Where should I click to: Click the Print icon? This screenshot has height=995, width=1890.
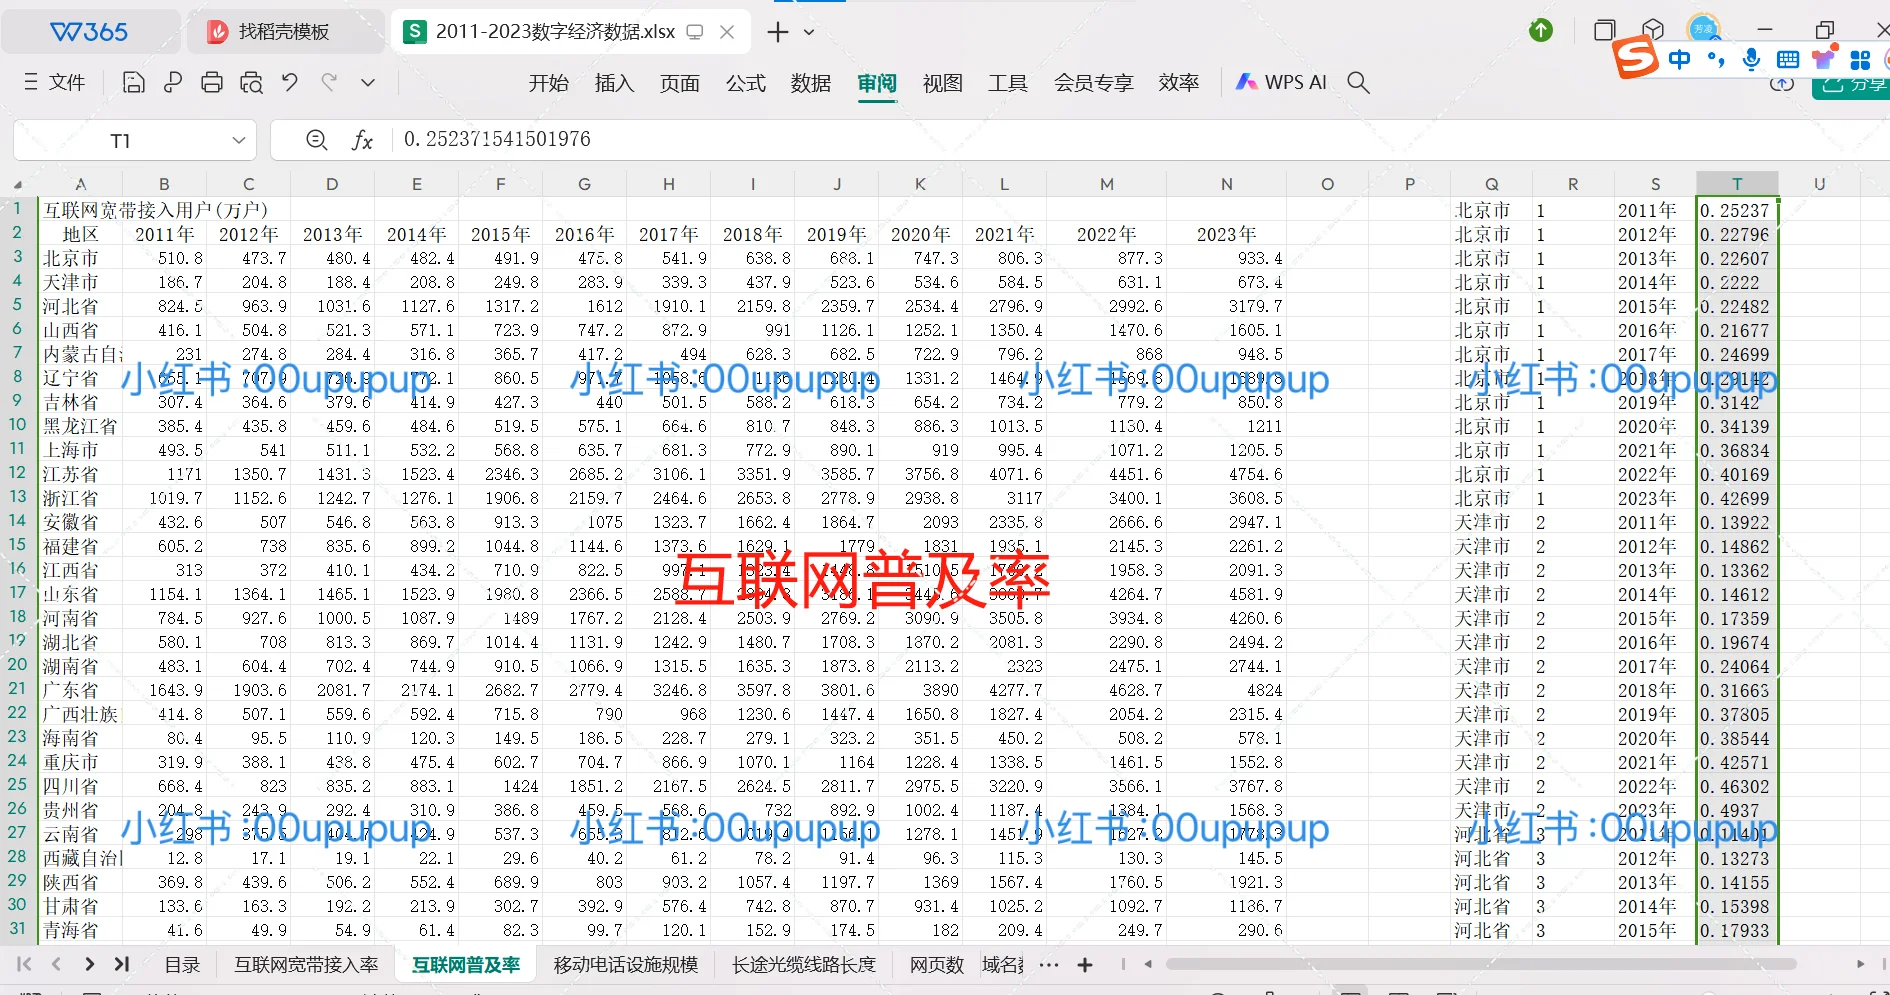coord(211,82)
